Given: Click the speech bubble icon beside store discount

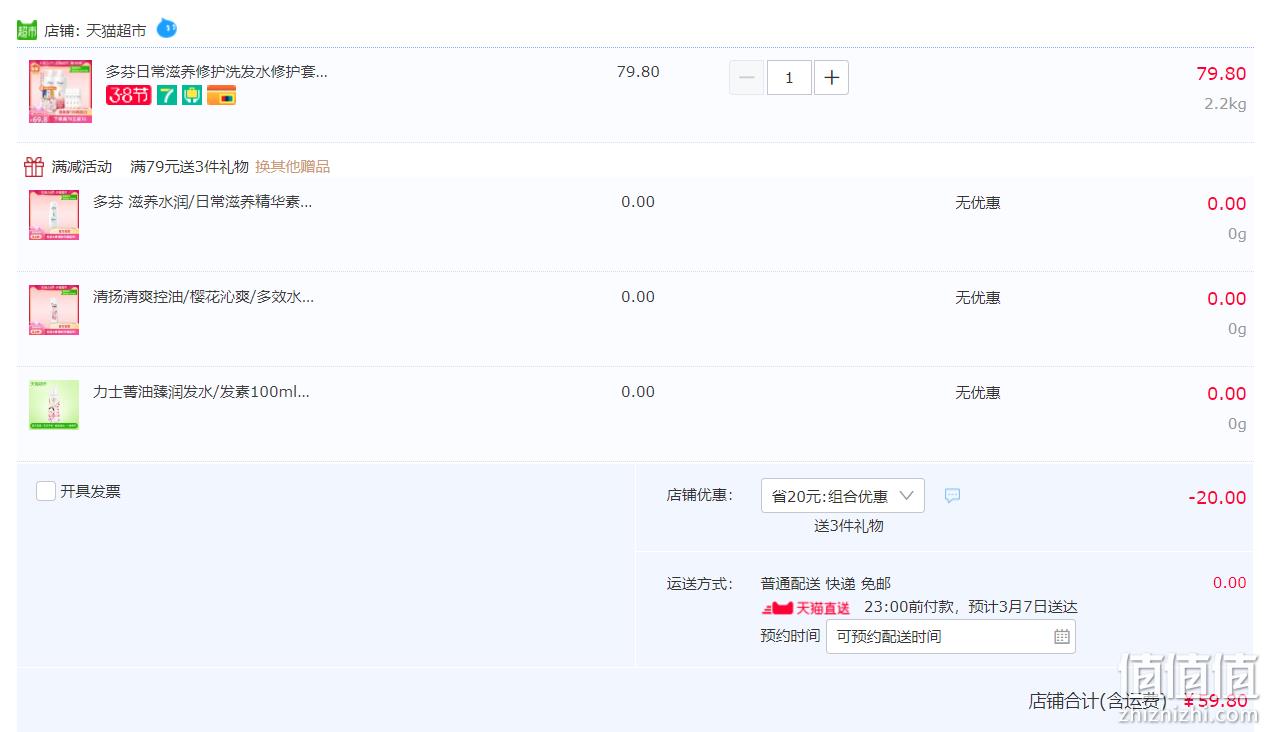Looking at the screenshot, I should click(x=952, y=495).
